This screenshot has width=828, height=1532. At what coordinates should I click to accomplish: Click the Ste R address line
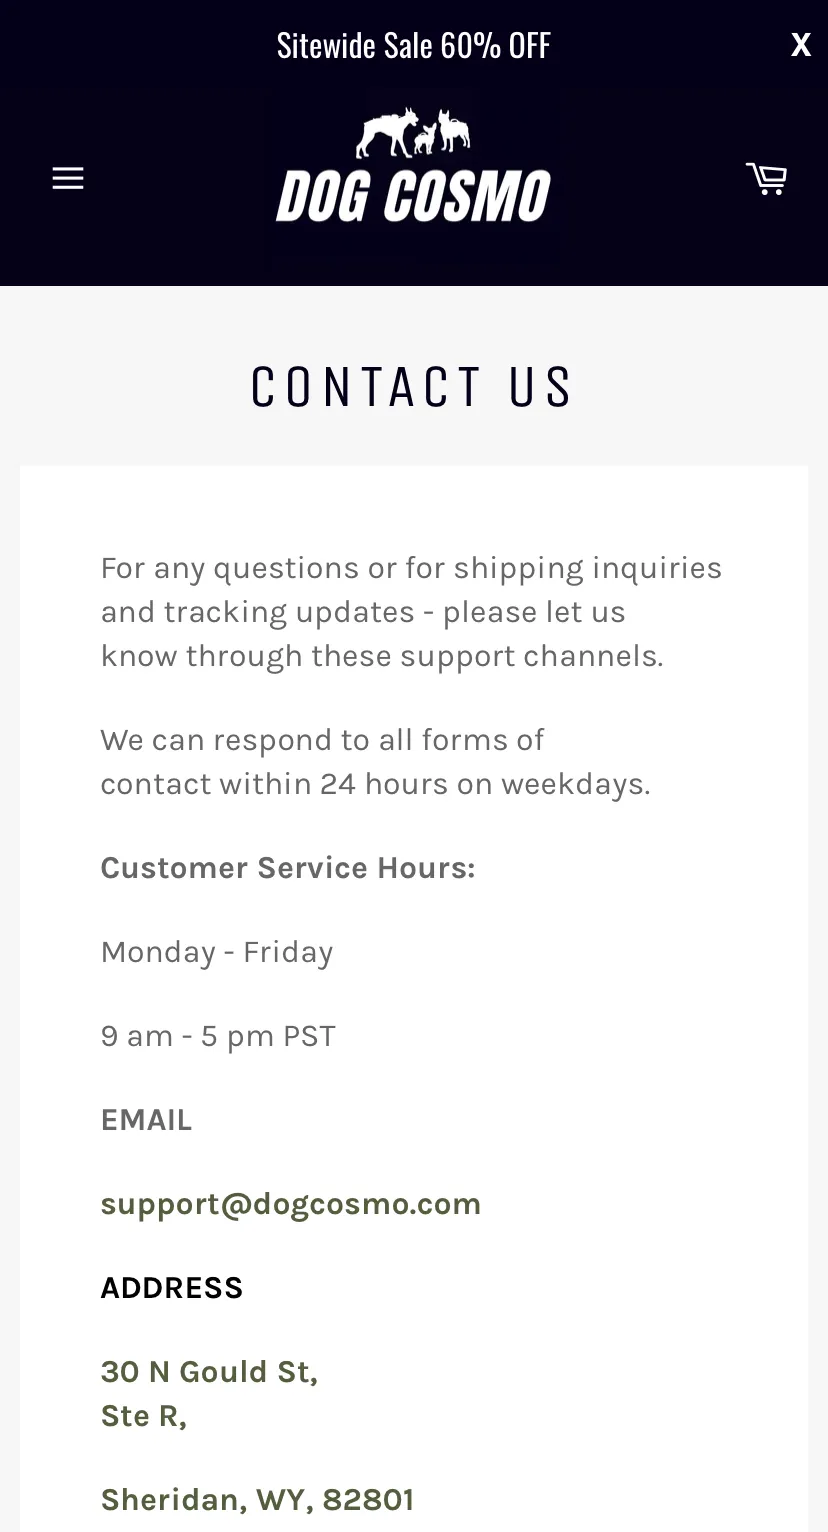(144, 1416)
